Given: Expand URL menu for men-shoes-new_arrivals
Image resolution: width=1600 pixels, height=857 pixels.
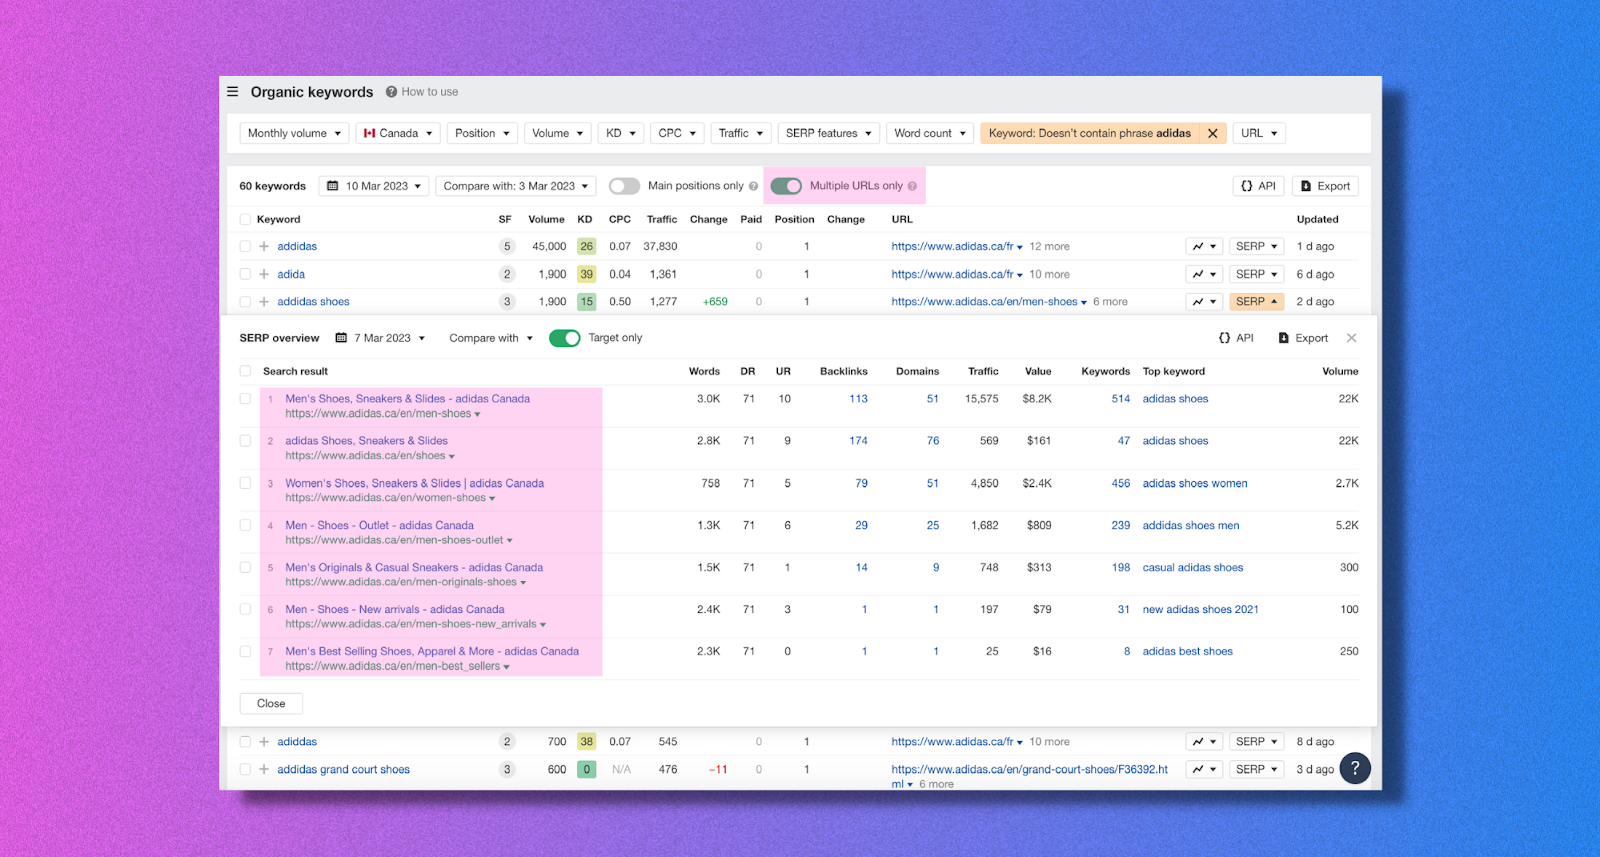Looking at the screenshot, I should coord(543,625).
